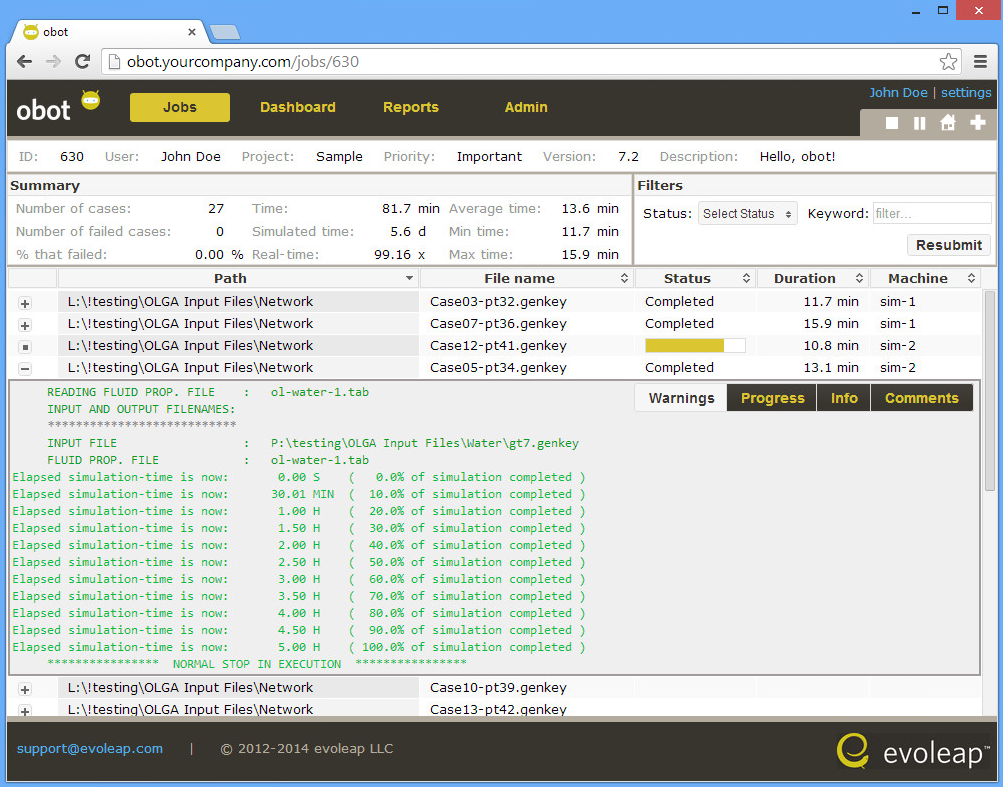Click the plus add job icon
This screenshot has height=787, width=1003.
coord(978,123)
